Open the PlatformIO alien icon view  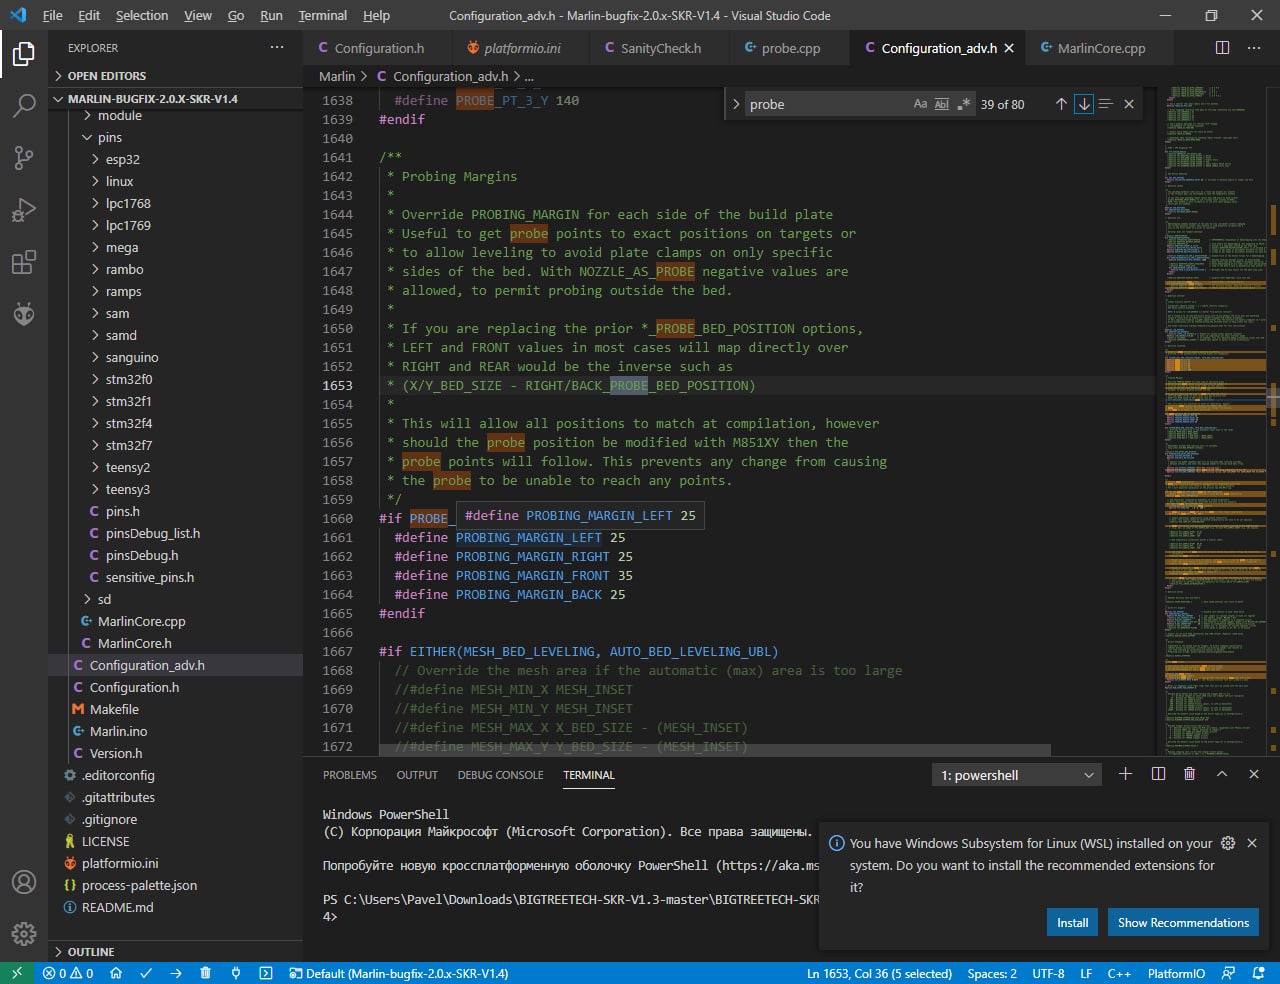click(24, 315)
